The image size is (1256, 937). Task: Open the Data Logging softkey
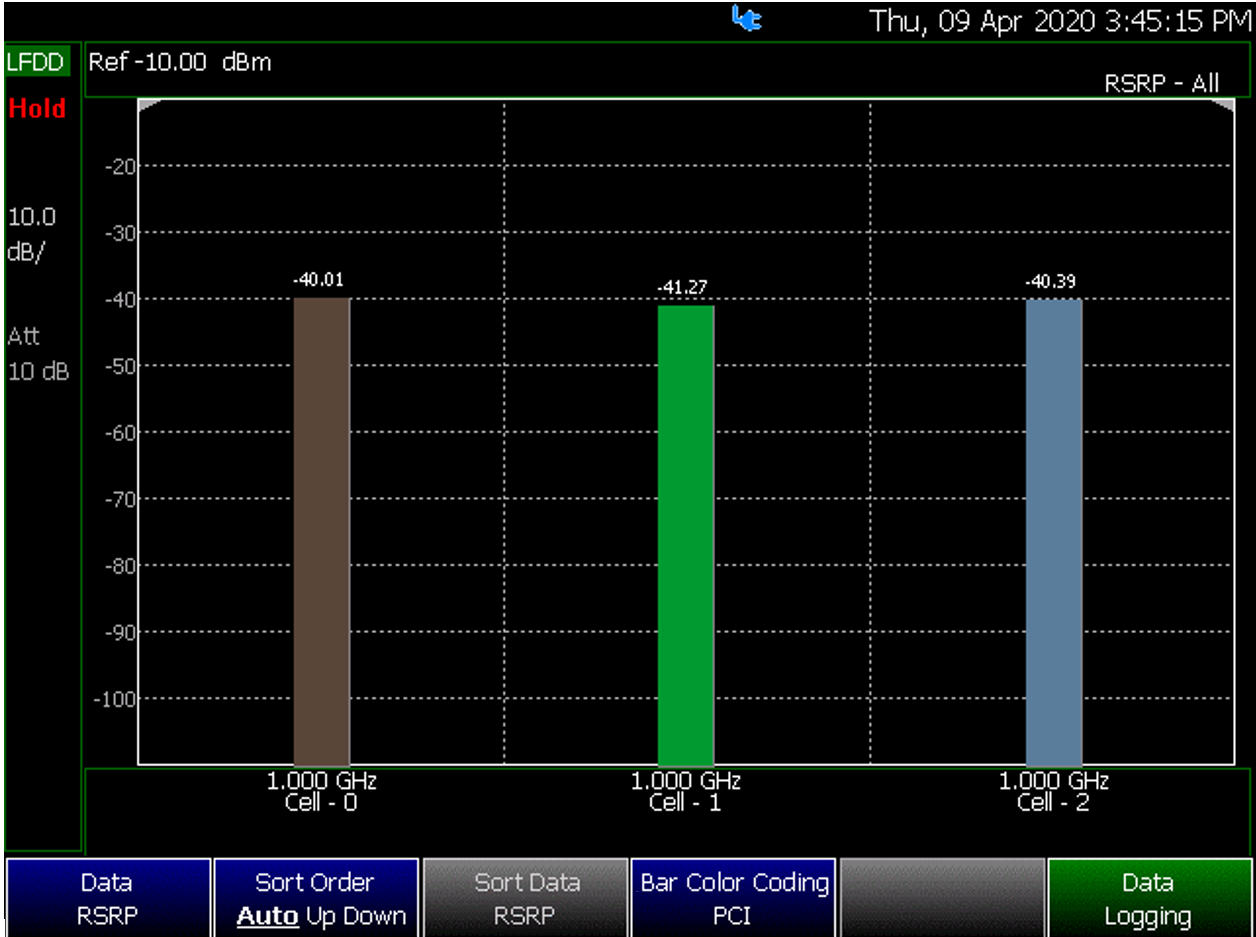coord(1148,898)
